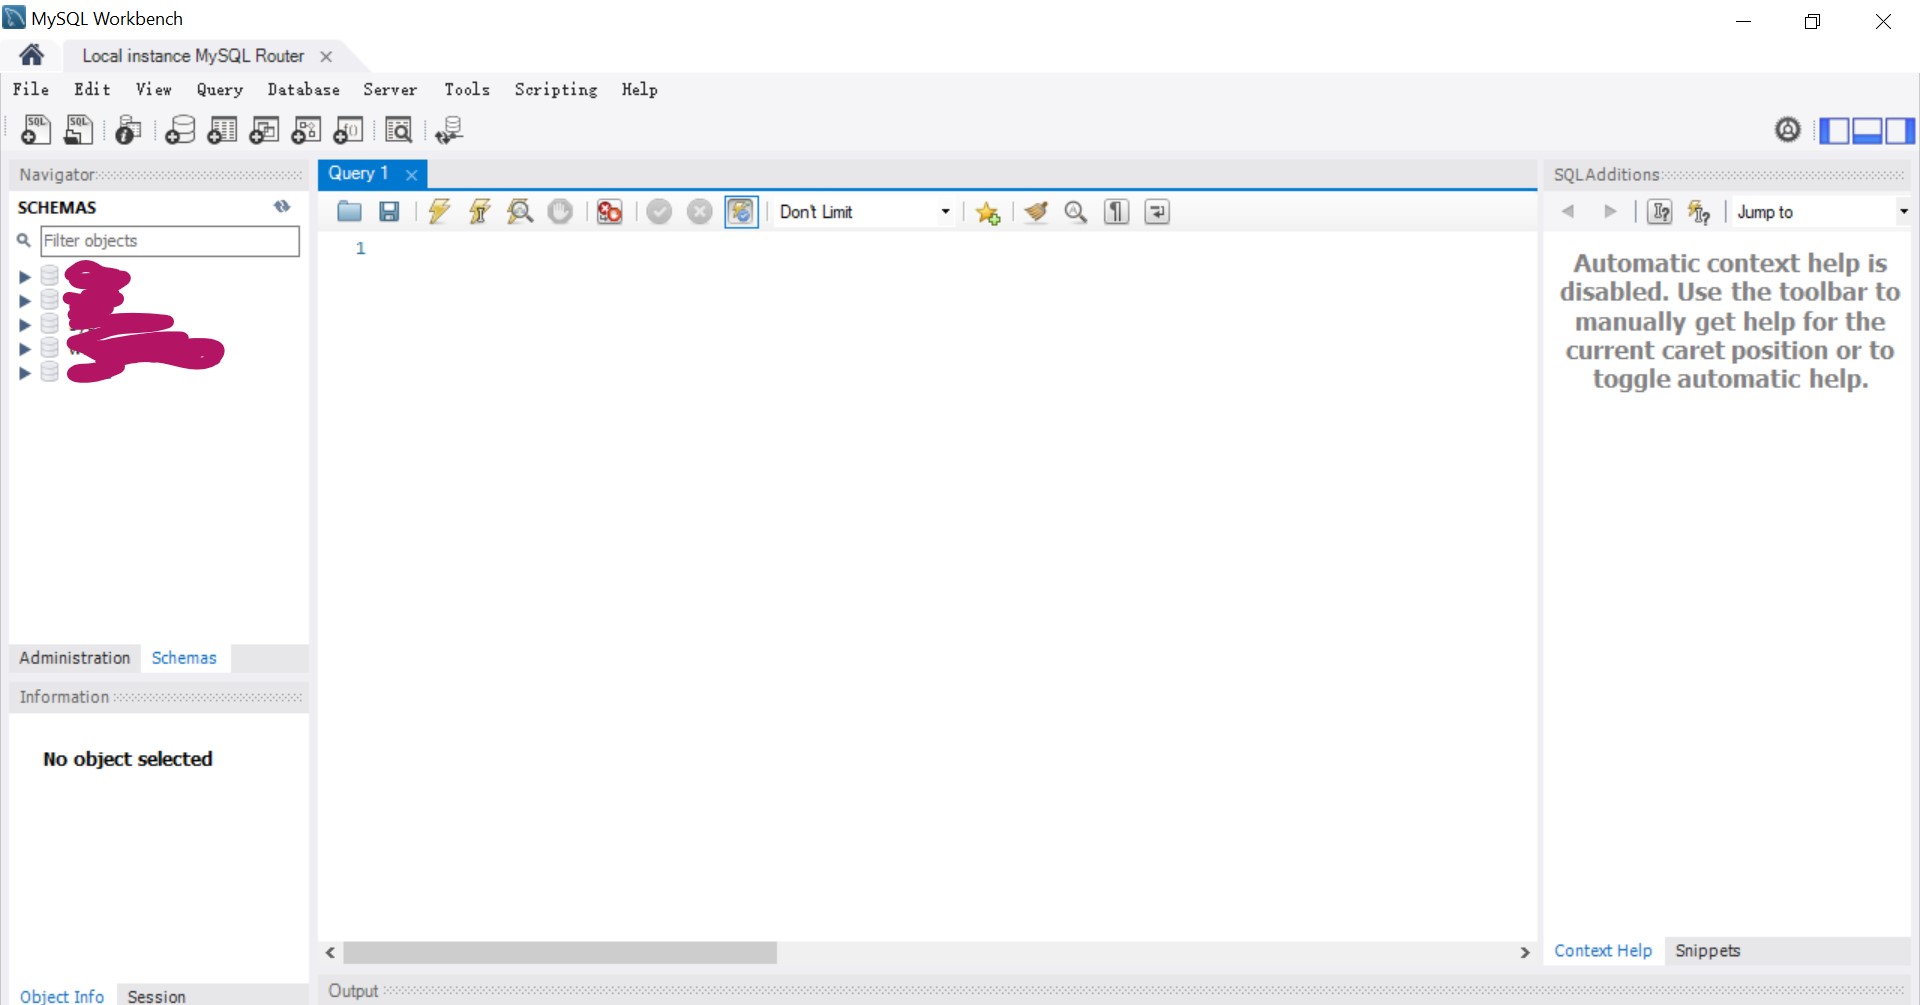The image size is (1920, 1005).
Task: Toggle stop-on-error for script execution
Action: pyautogui.click(x=609, y=212)
